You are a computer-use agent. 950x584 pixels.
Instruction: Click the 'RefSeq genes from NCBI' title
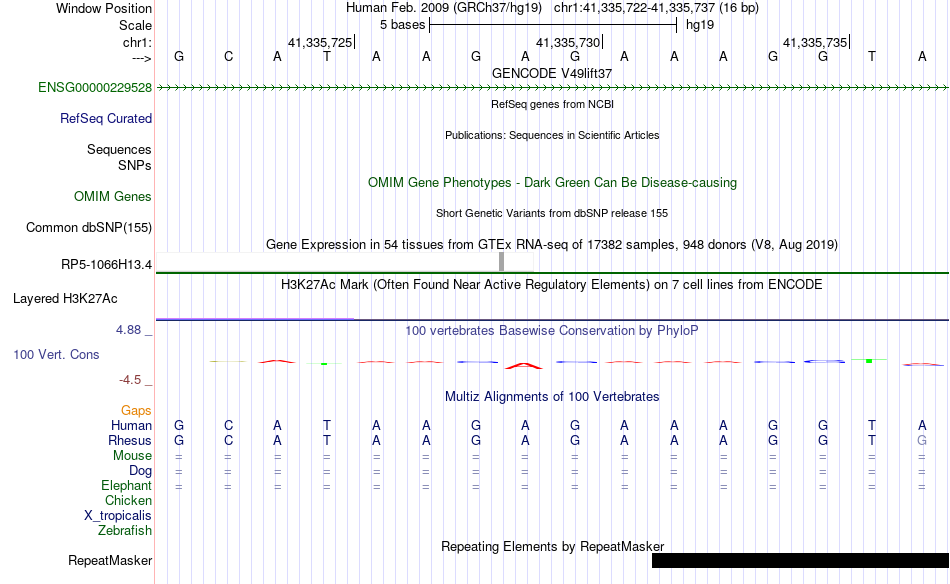coord(553,104)
